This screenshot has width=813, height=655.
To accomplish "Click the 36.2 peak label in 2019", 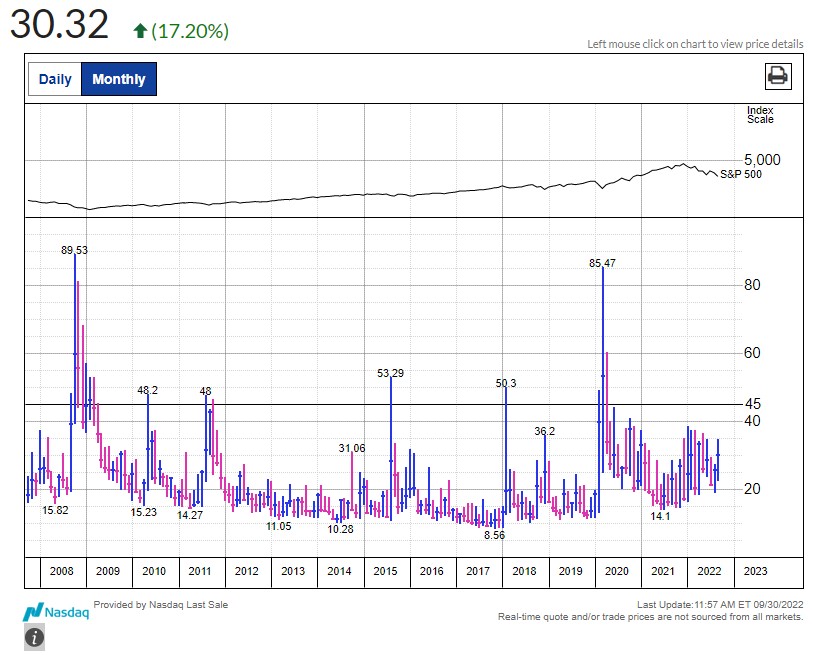I will [544, 431].
